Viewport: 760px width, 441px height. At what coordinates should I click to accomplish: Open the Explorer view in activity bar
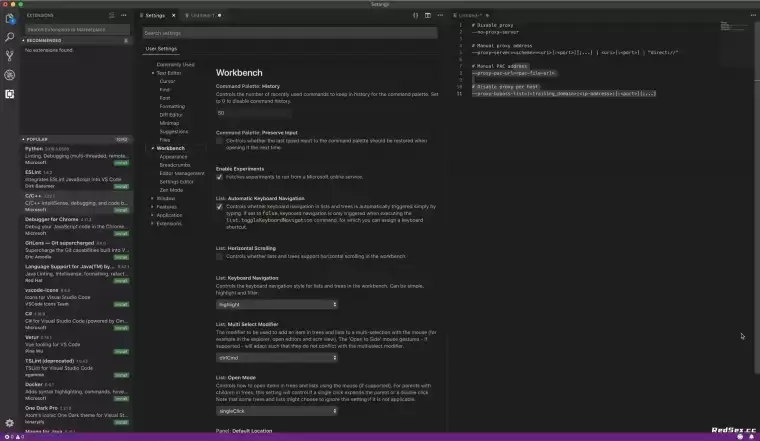point(9,18)
